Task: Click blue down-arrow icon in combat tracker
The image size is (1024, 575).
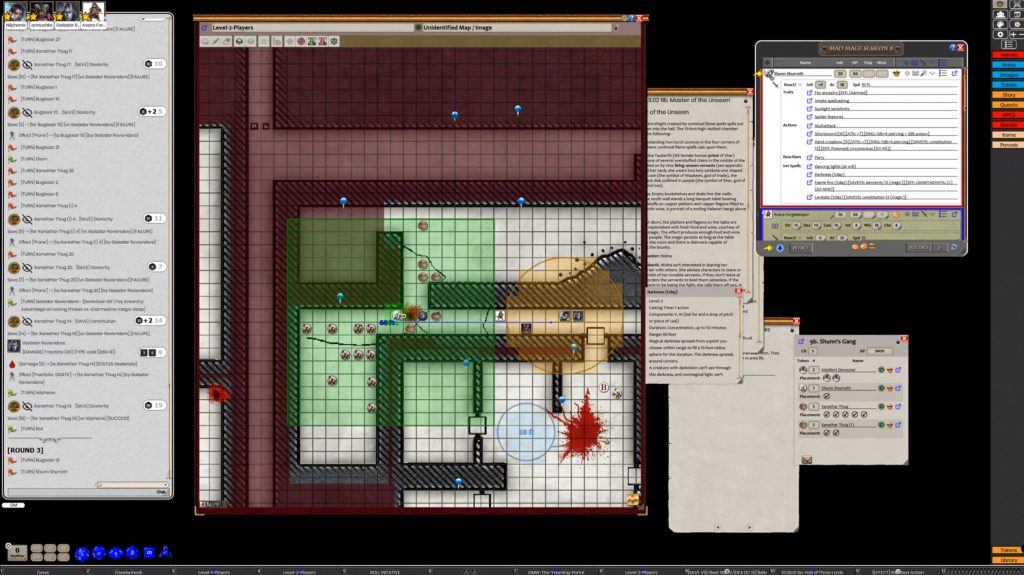Action: click(x=780, y=248)
